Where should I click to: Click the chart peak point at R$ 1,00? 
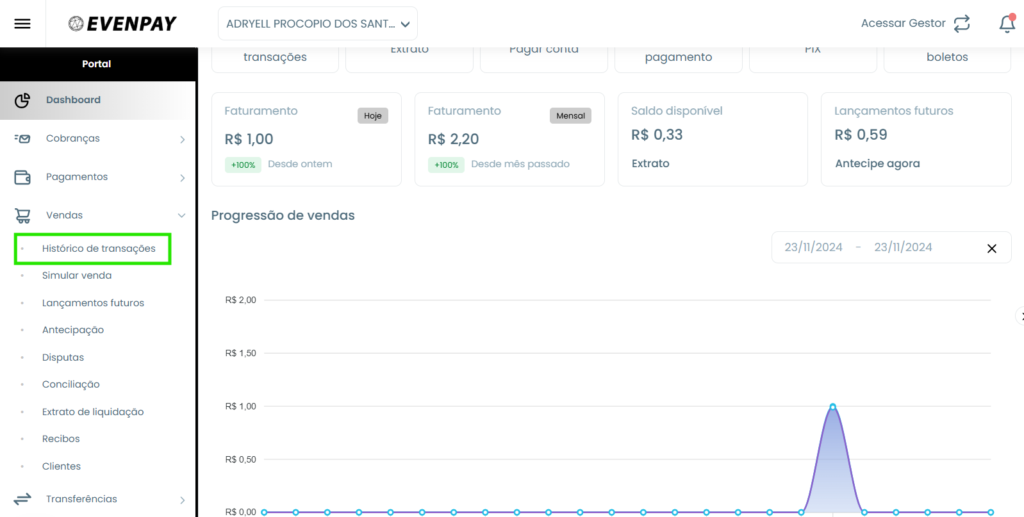coord(833,407)
